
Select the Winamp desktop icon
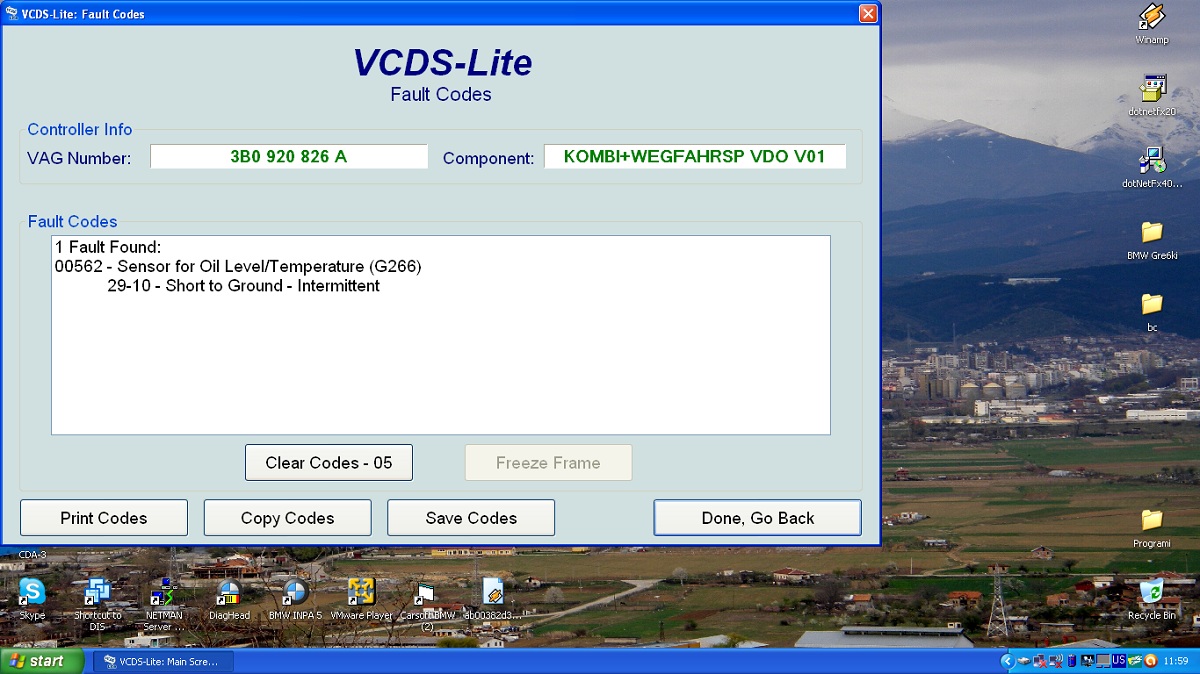[x=1152, y=20]
